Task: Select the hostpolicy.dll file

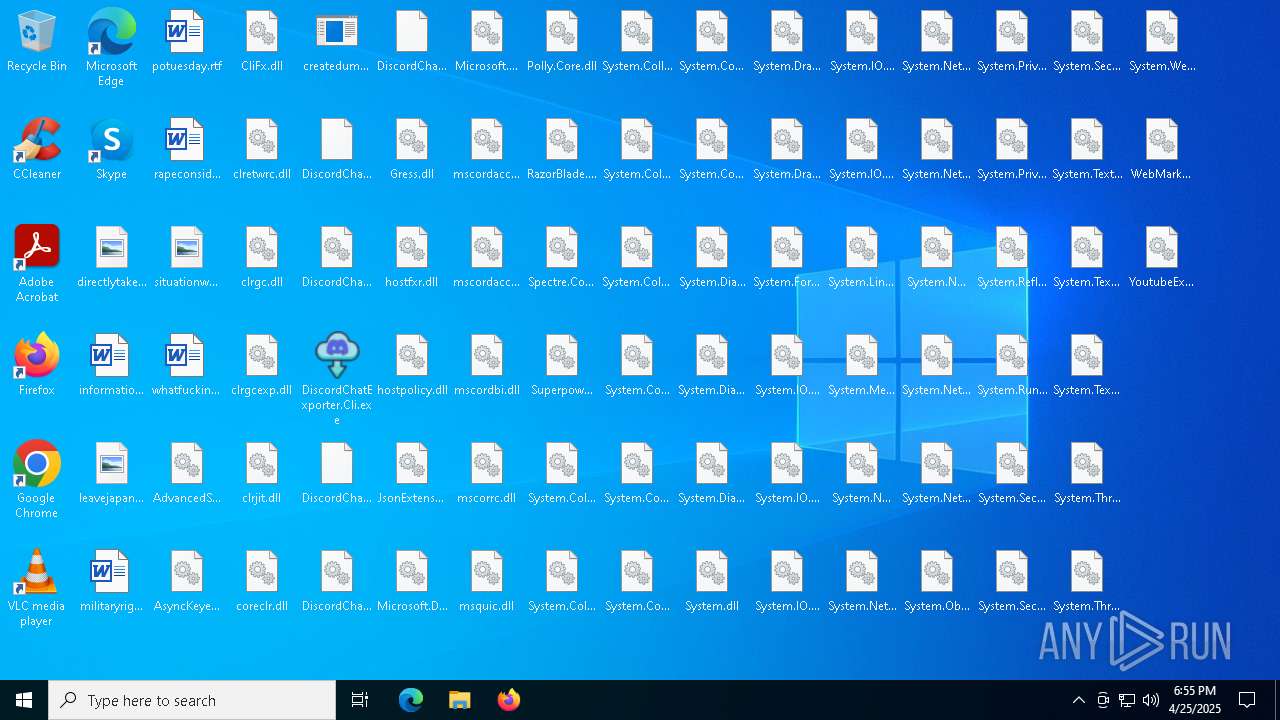Action: (x=412, y=366)
